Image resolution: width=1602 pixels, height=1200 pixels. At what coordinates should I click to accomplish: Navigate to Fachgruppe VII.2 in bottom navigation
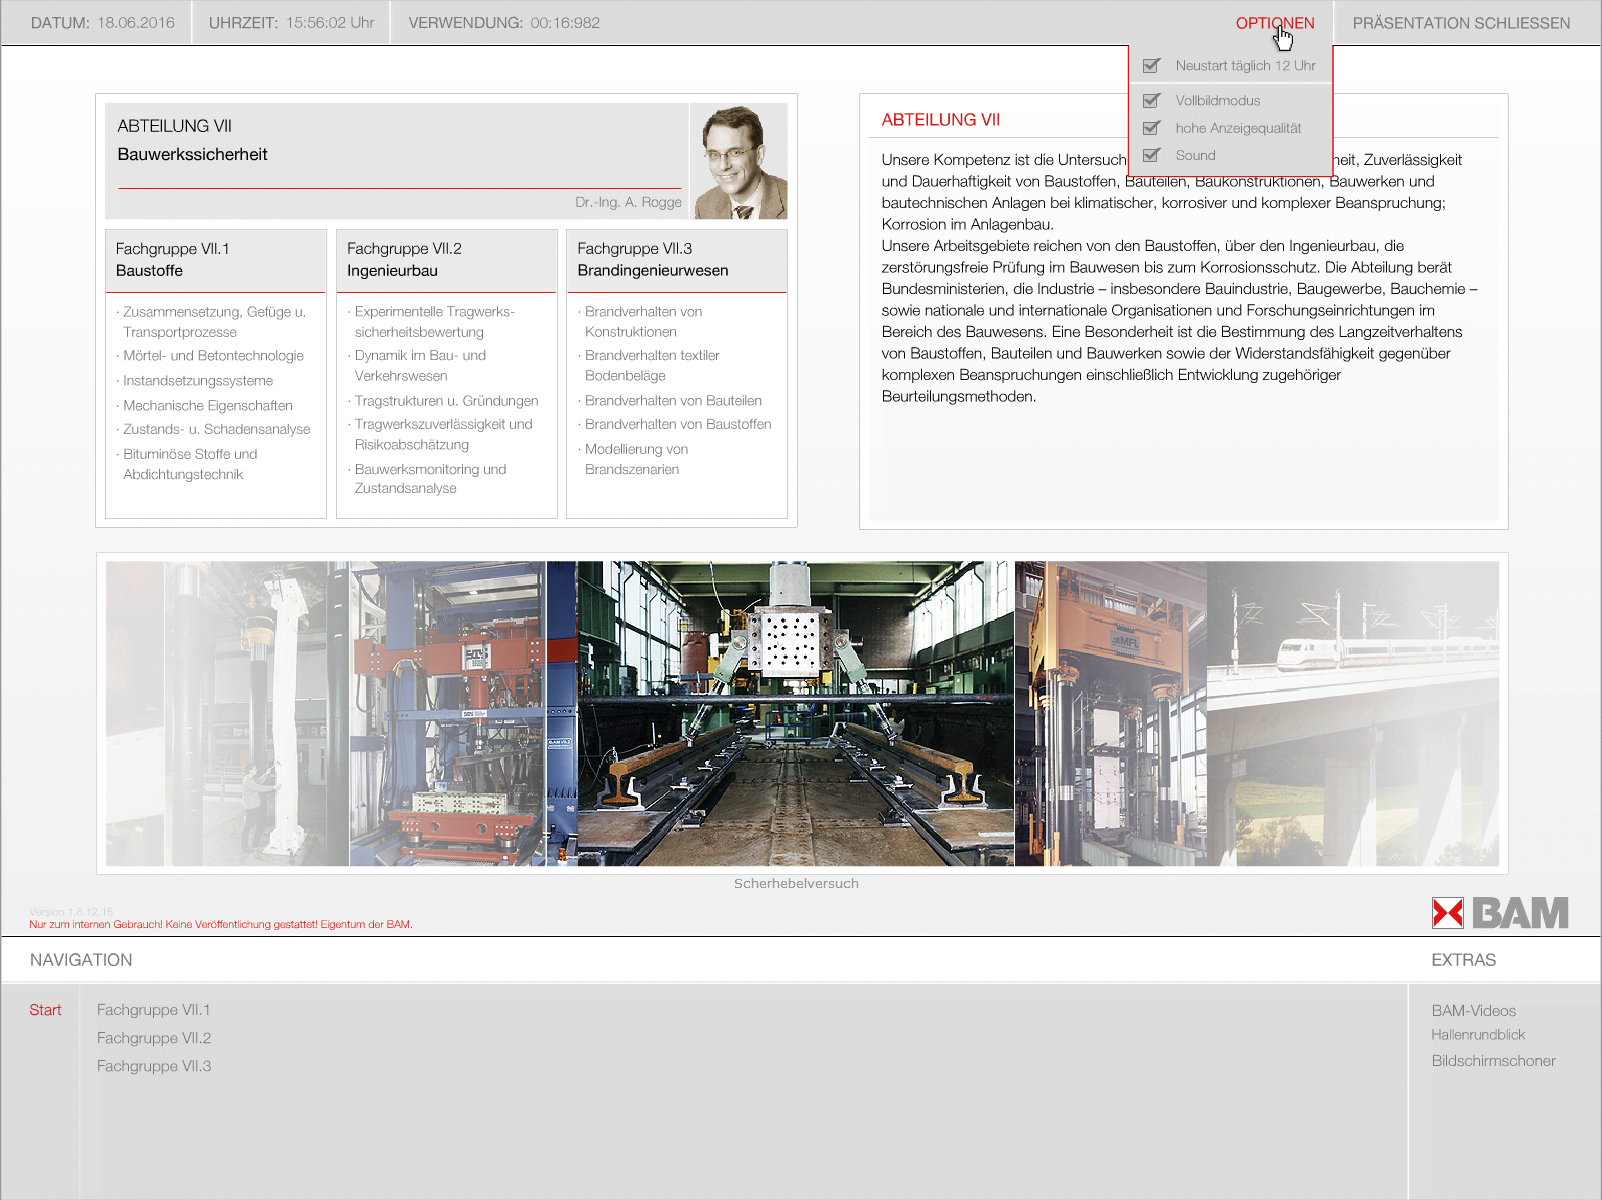tap(154, 1038)
